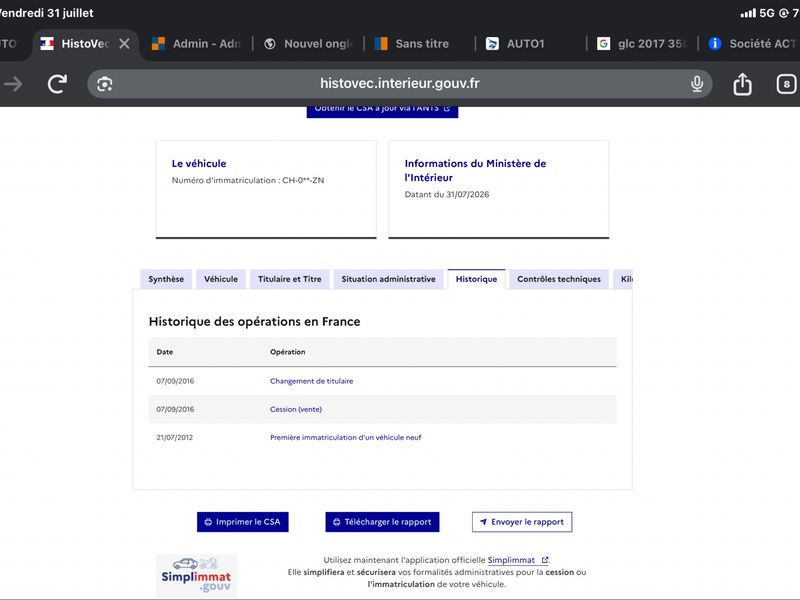Image resolution: width=800 pixels, height=600 pixels.
Task: Open the tab count overview button
Action: coord(786,84)
